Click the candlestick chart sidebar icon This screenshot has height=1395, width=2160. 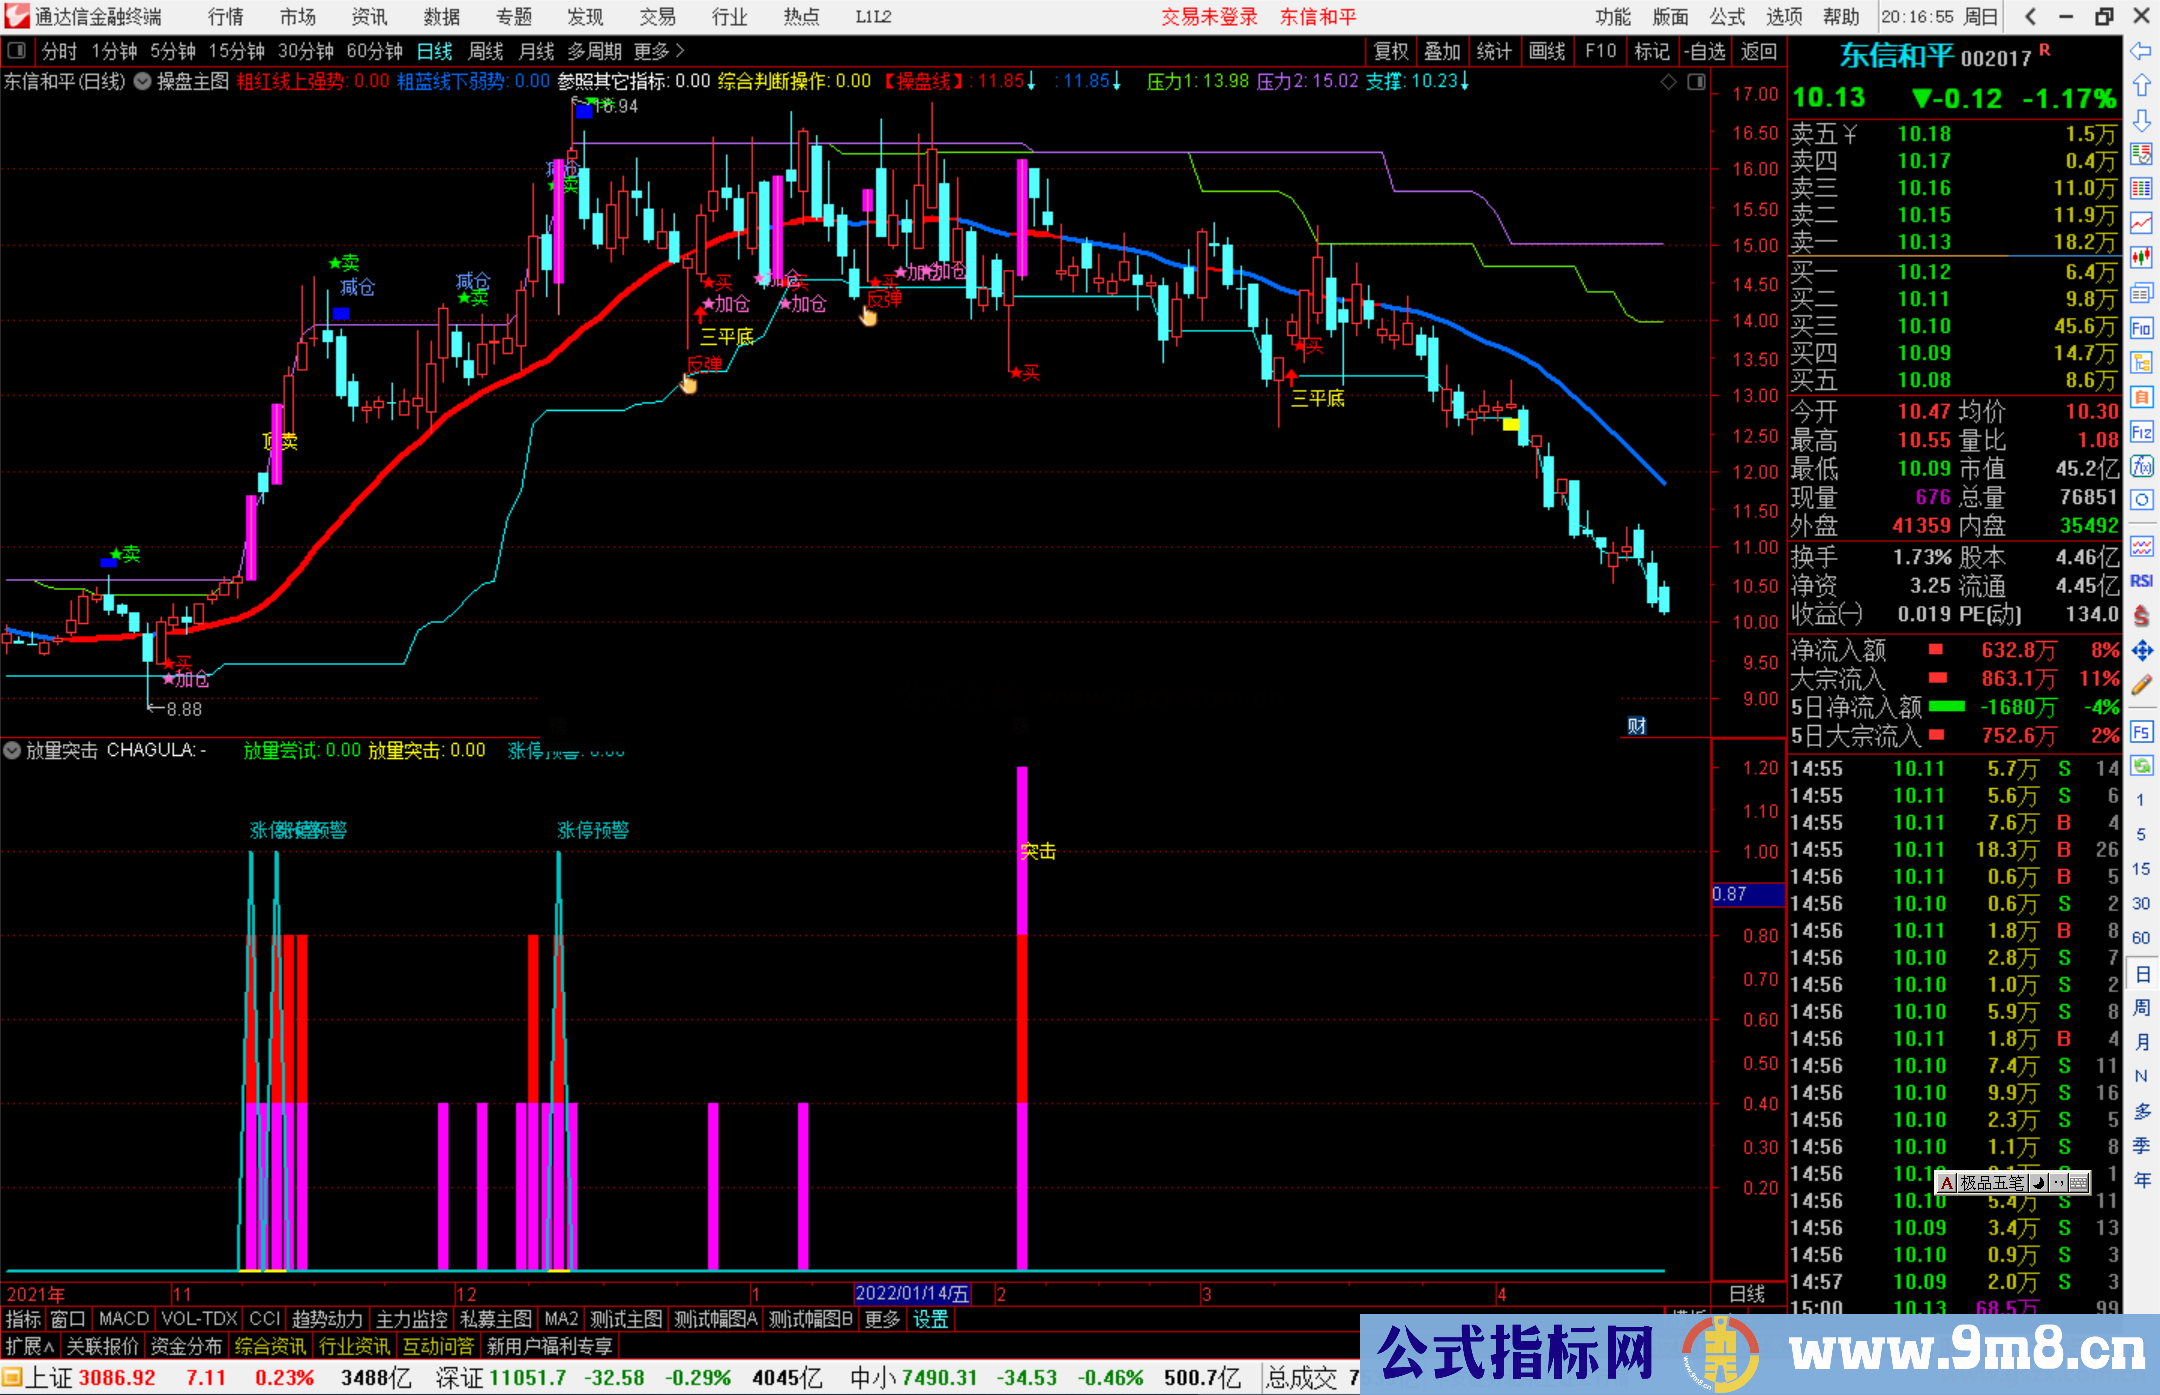tap(2141, 258)
